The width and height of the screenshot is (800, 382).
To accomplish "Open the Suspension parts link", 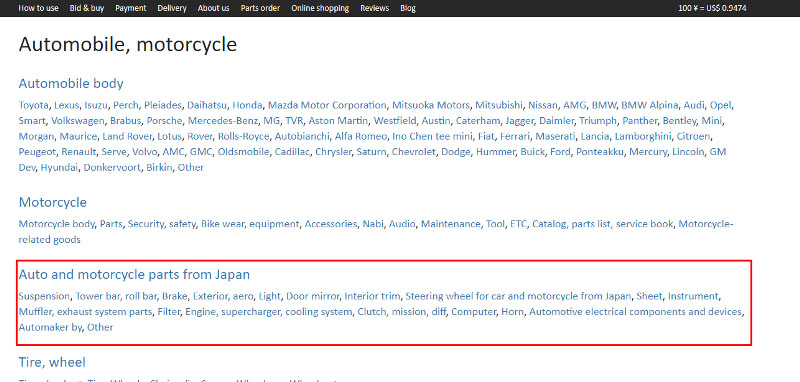I will 44,296.
